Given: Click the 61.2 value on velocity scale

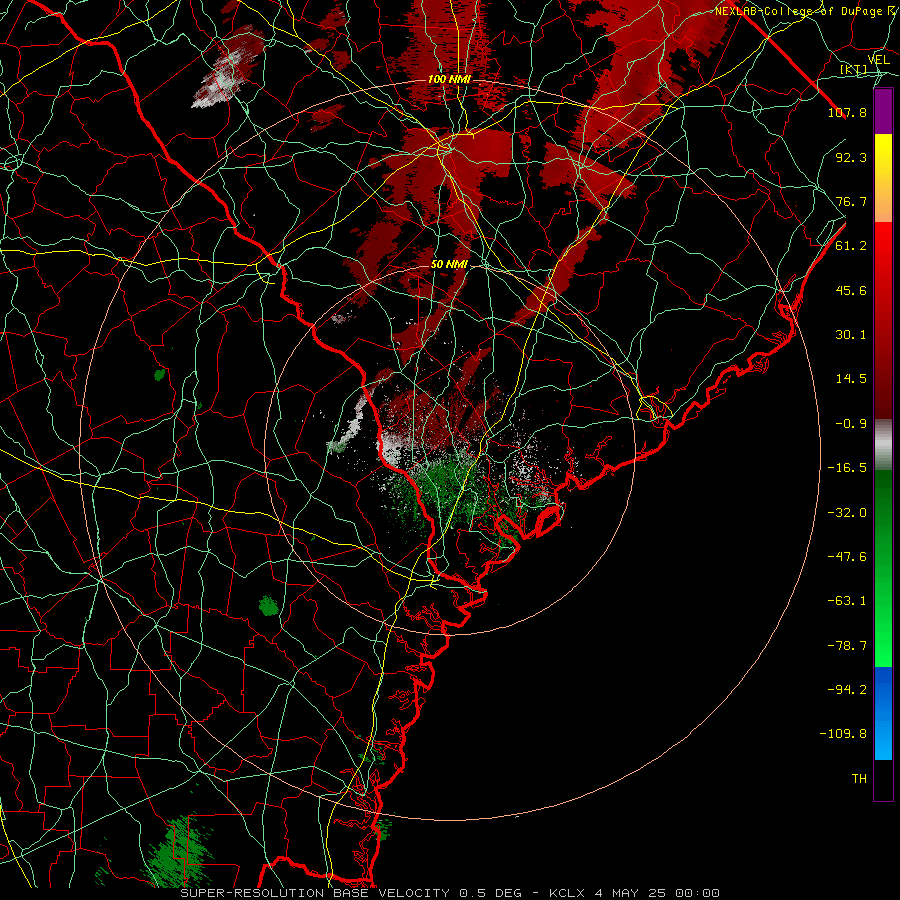Looking at the screenshot, I should [x=851, y=246].
